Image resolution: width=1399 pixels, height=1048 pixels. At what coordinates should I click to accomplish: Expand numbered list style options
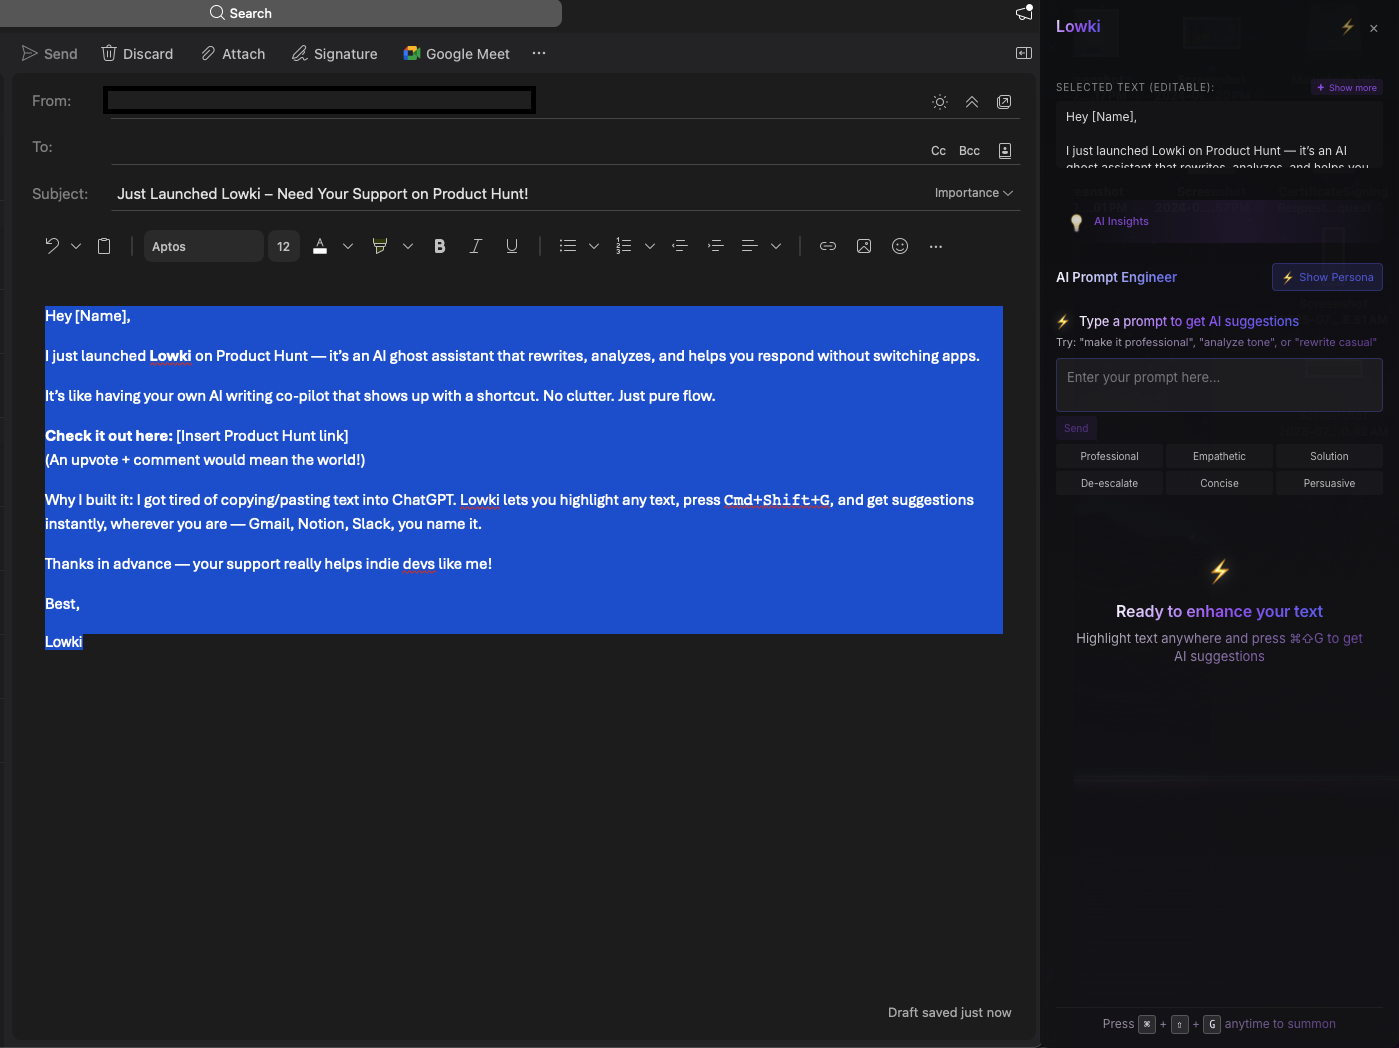point(650,246)
